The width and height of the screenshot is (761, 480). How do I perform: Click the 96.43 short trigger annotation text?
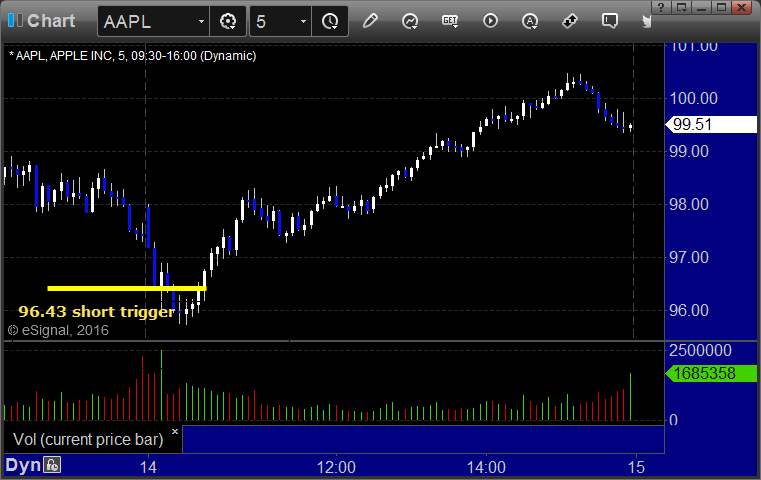(x=96, y=312)
